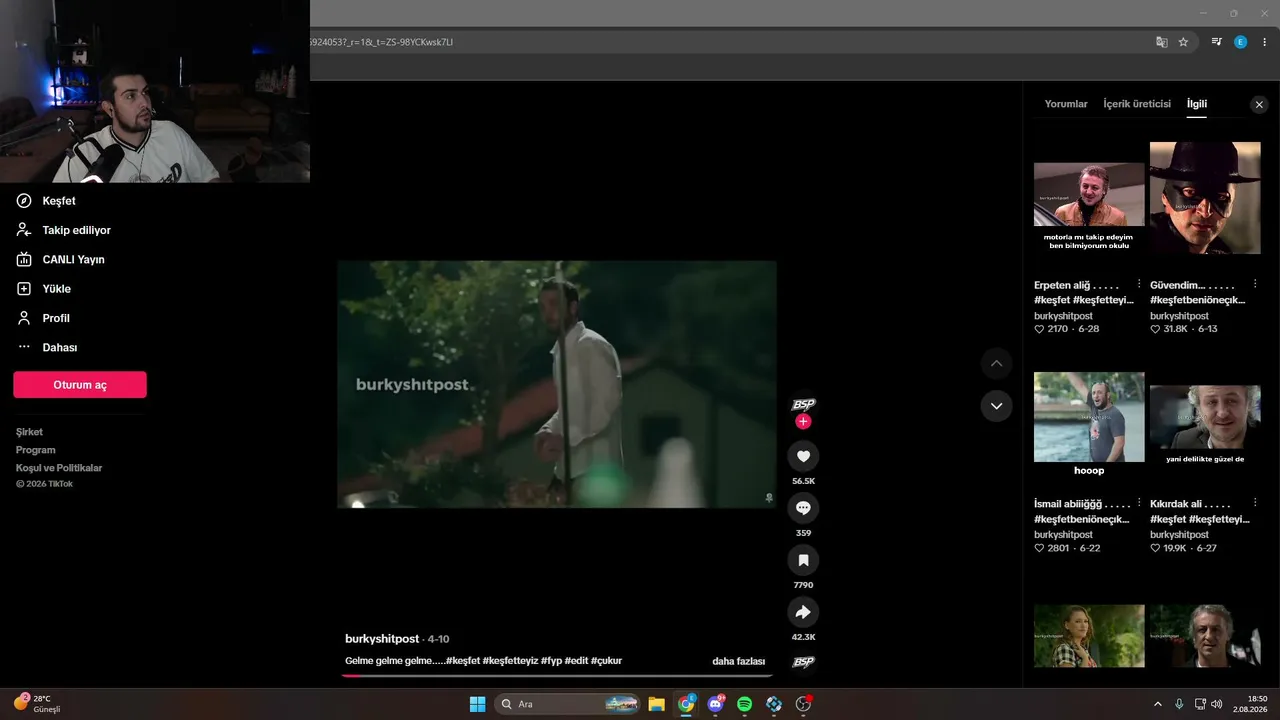Switch to the İçerik üreticisi tab
The image size is (1280, 720).
[x=1137, y=104]
